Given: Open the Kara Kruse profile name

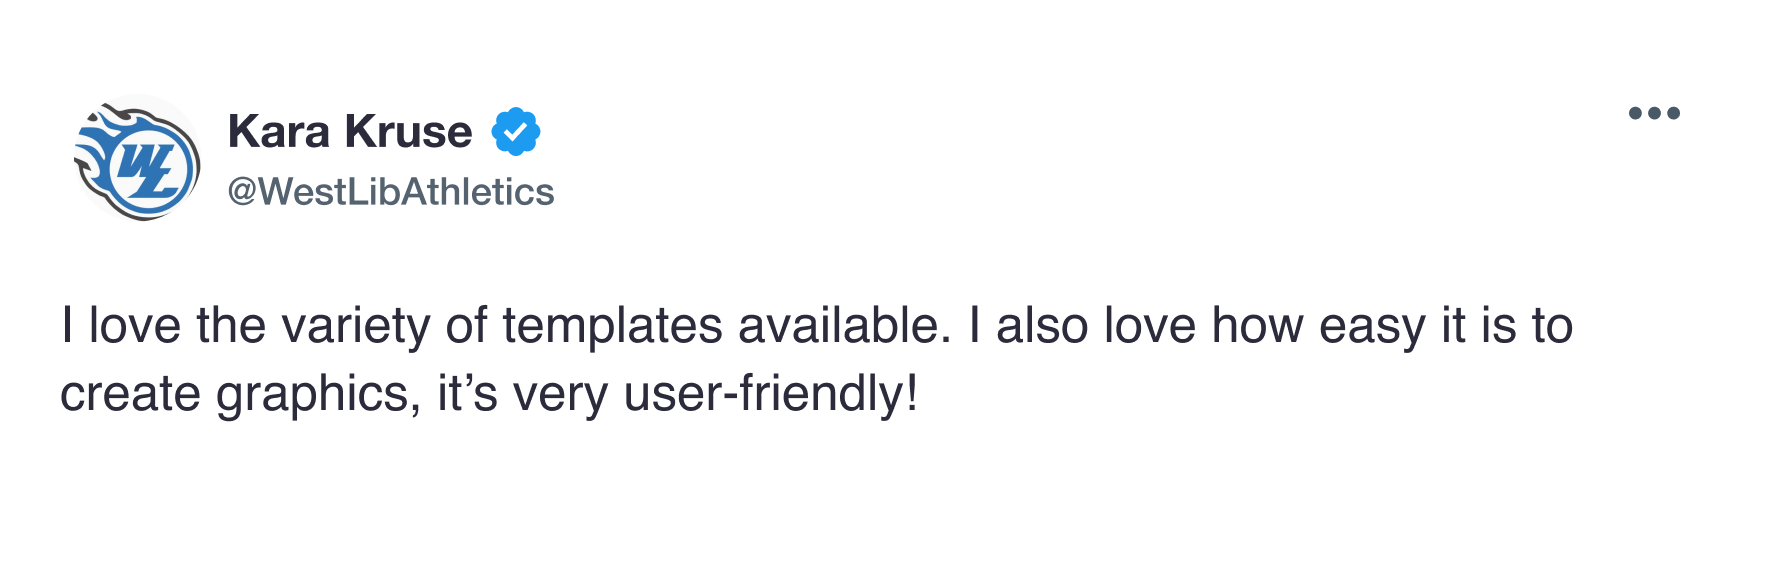Looking at the screenshot, I should [x=350, y=132].
